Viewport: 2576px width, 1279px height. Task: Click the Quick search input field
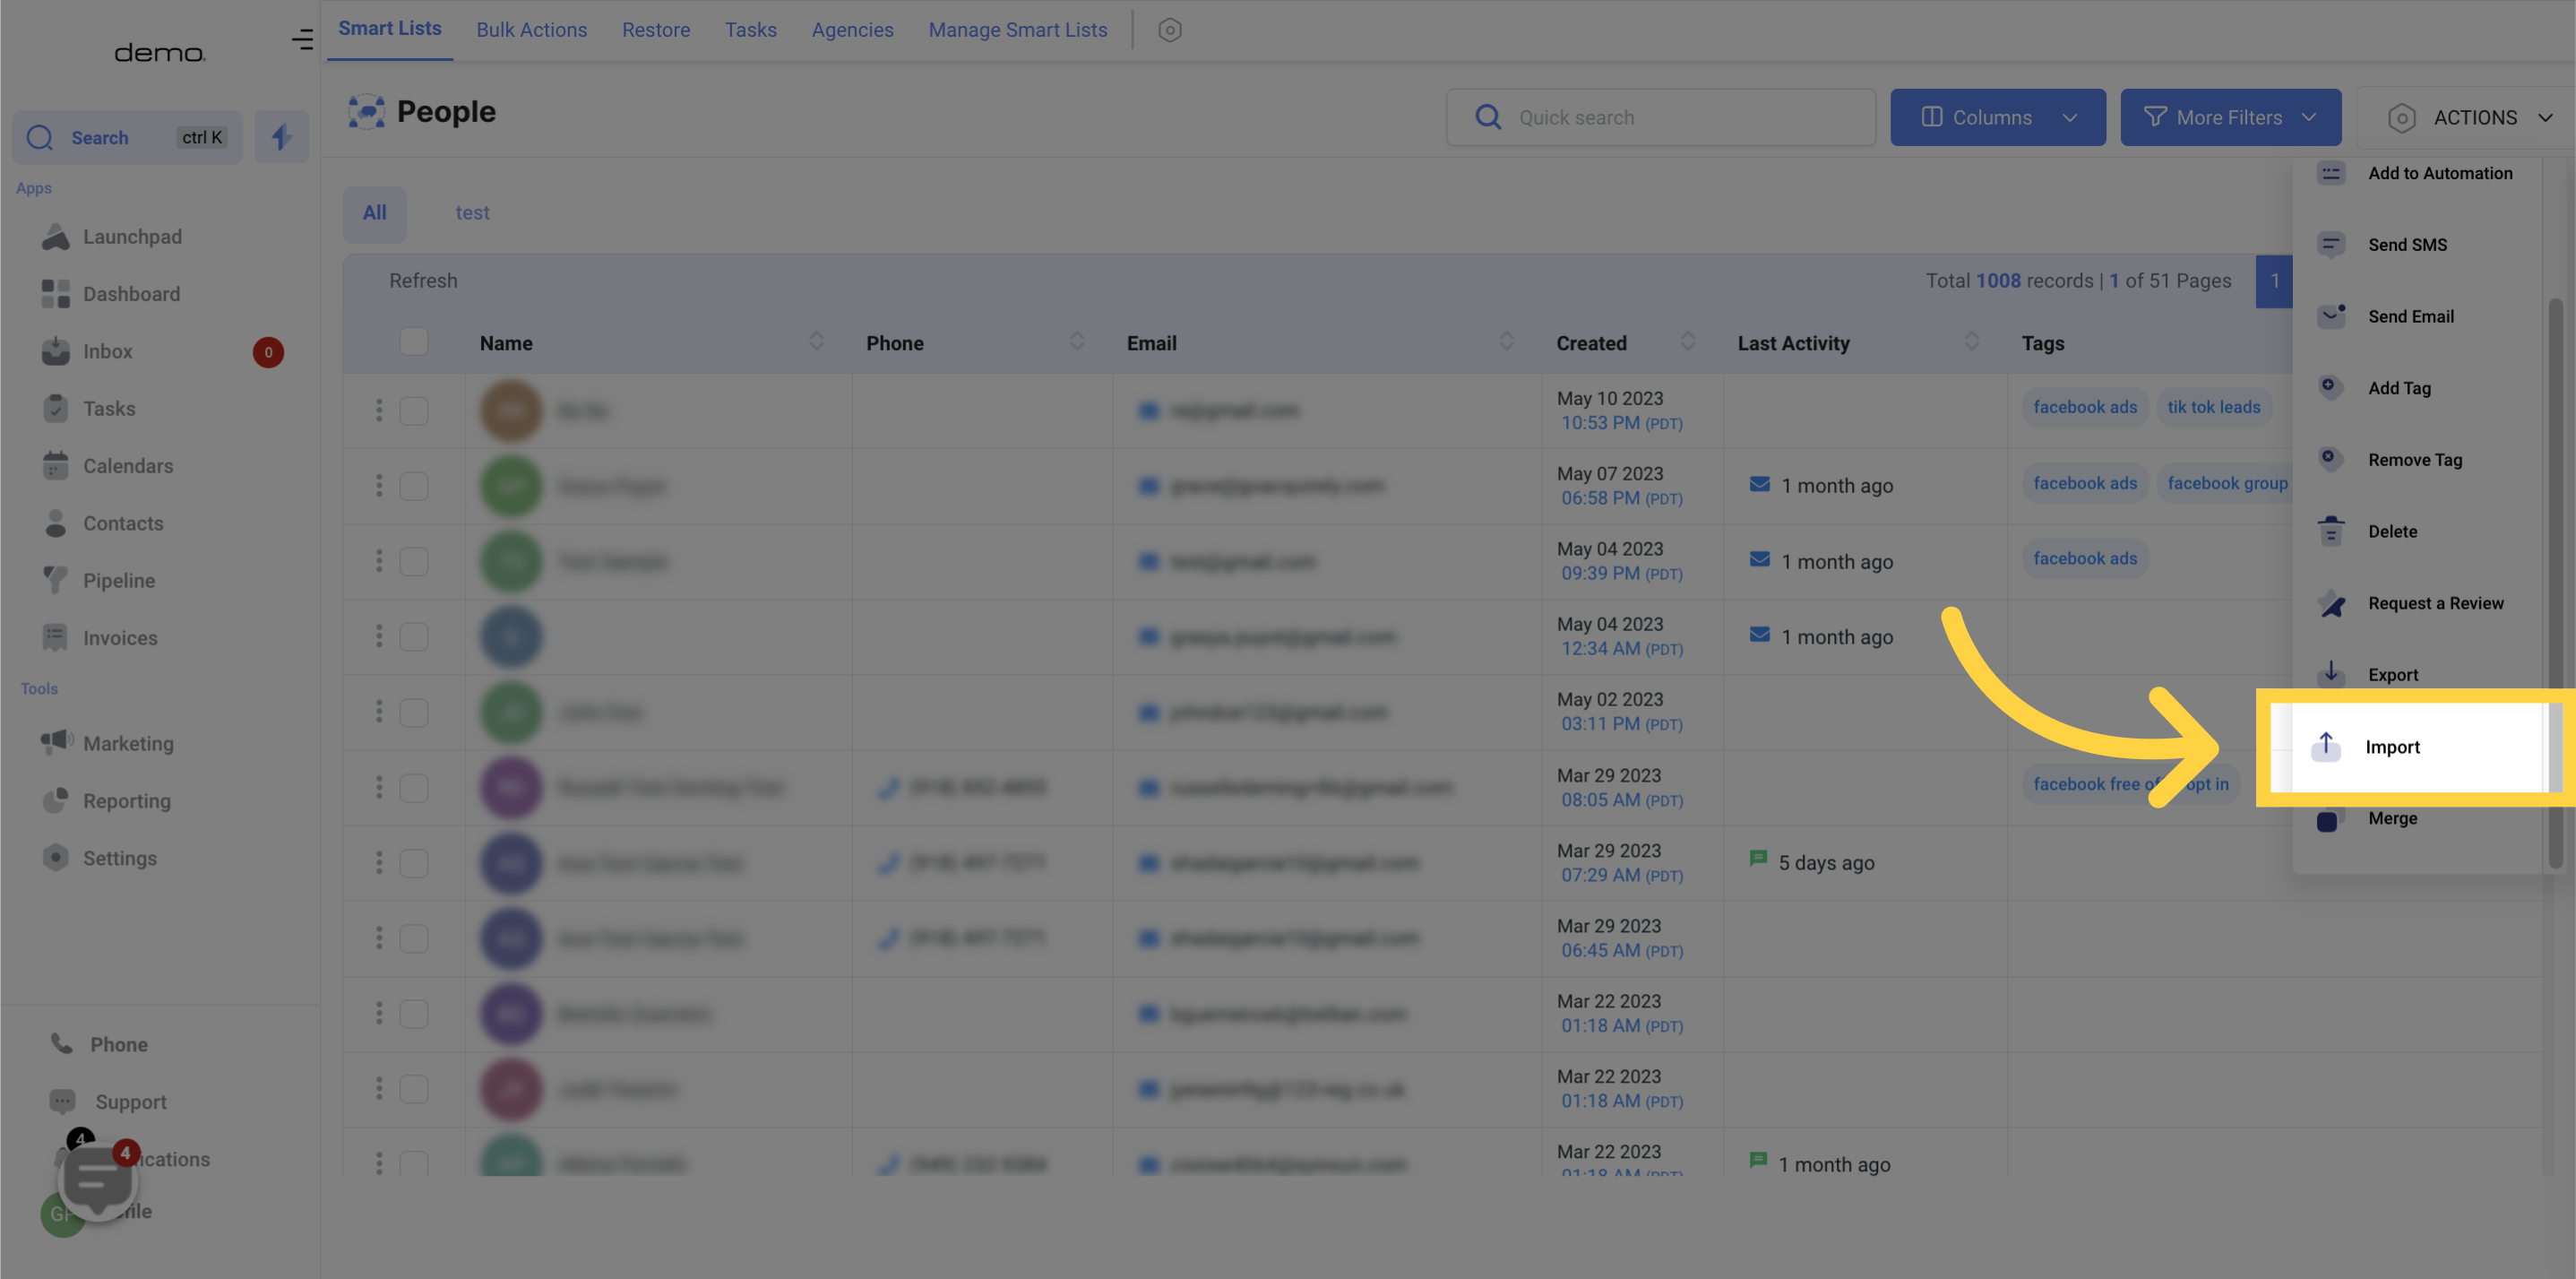click(x=1660, y=117)
